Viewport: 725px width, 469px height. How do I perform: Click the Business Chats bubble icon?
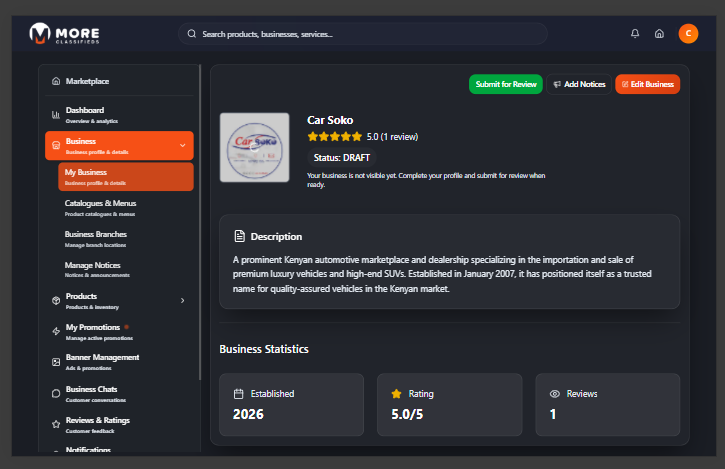[x=55, y=393]
